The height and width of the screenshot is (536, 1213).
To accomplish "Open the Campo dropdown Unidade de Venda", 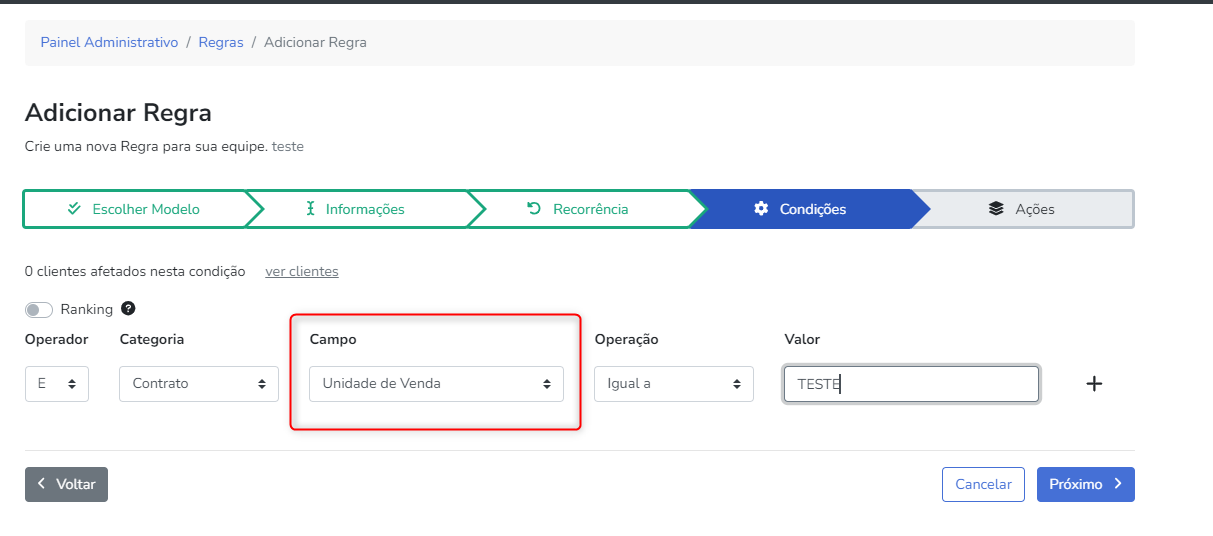I will click(x=436, y=384).
